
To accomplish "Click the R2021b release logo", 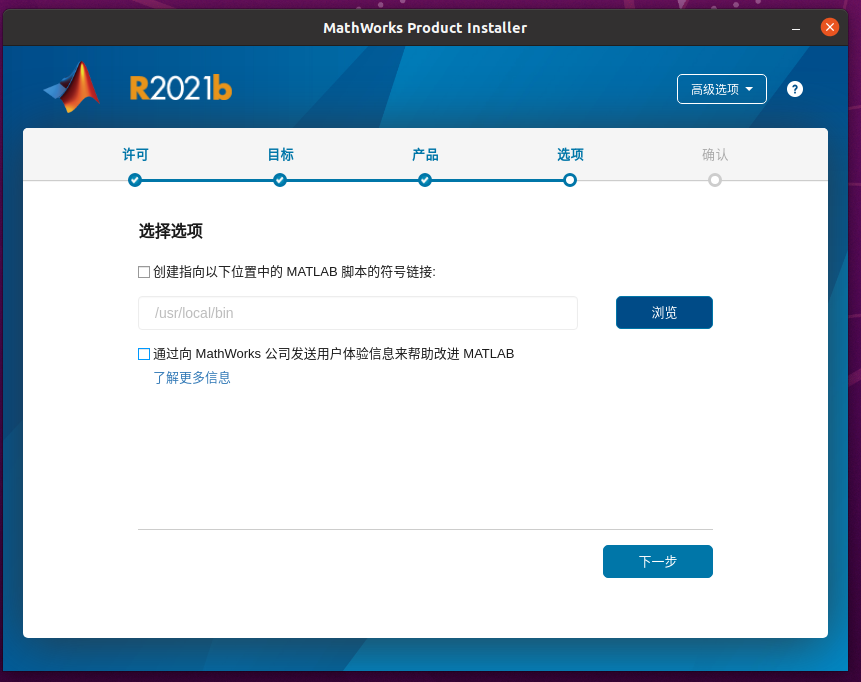I will click(x=181, y=88).
